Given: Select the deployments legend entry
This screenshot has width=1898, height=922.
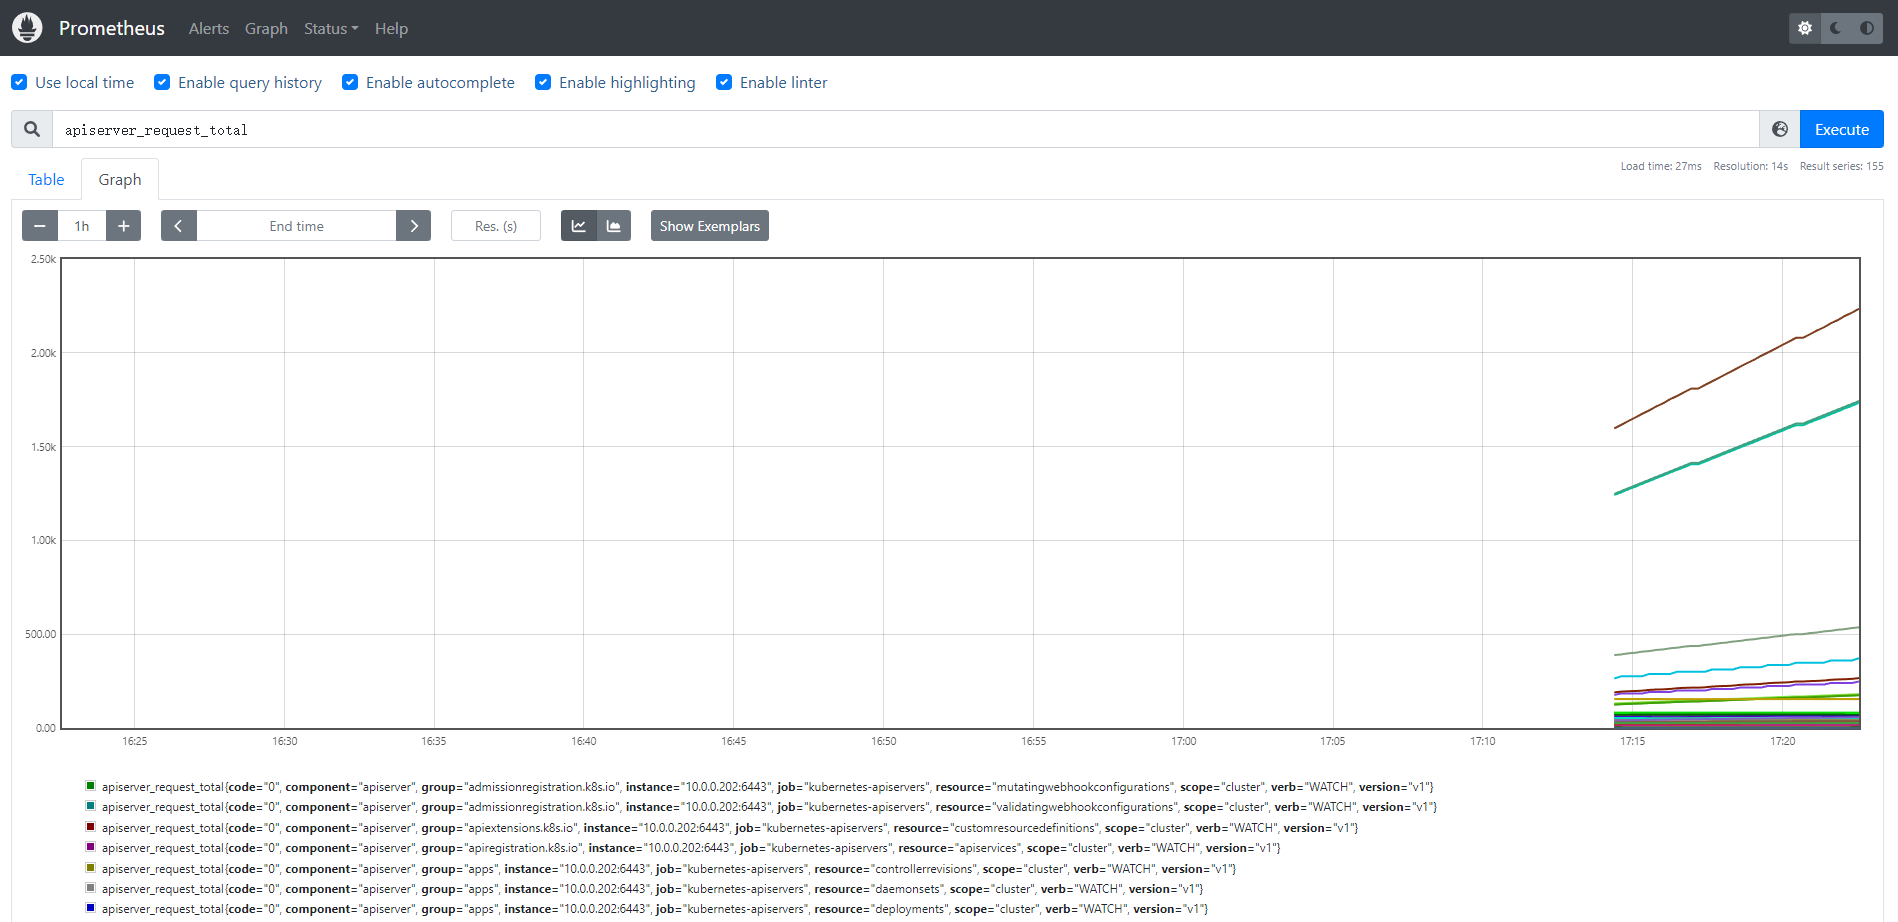Looking at the screenshot, I should click(x=655, y=909).
